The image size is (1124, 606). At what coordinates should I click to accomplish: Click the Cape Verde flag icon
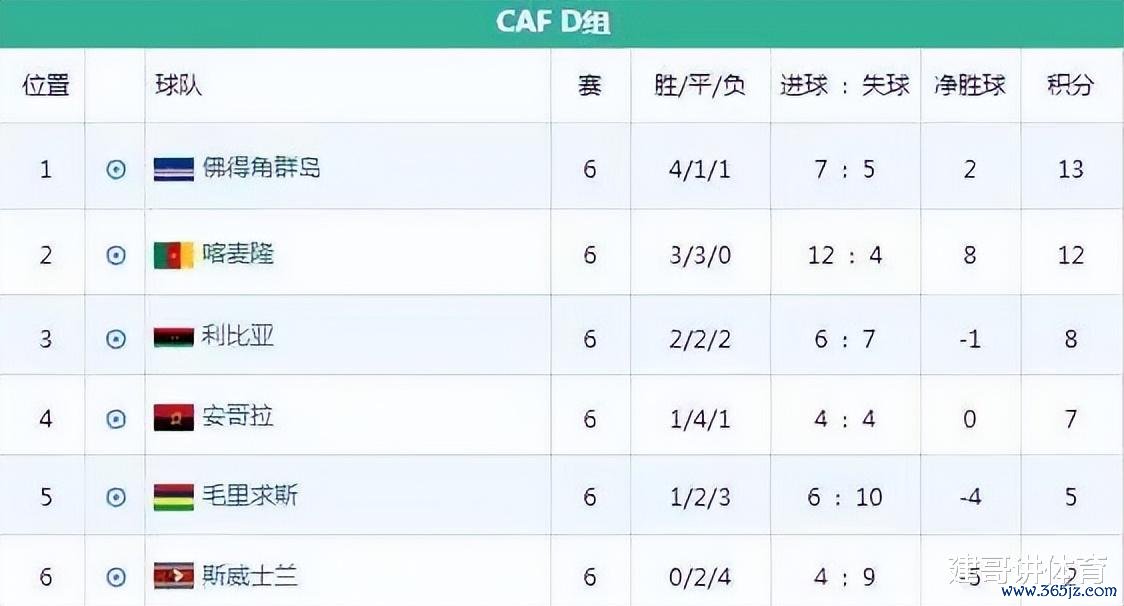coord(174,169)
